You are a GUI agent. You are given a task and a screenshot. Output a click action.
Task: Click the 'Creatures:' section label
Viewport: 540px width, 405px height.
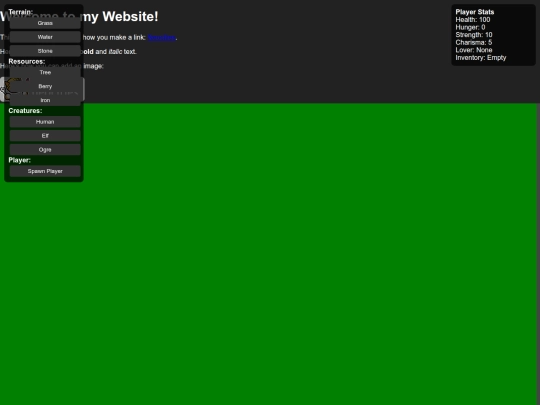point(25,111)
